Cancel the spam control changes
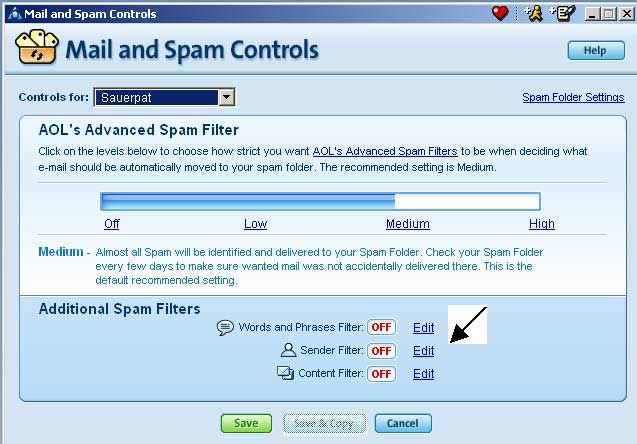This screenshot has height=444, width=637. coord(403,423)
